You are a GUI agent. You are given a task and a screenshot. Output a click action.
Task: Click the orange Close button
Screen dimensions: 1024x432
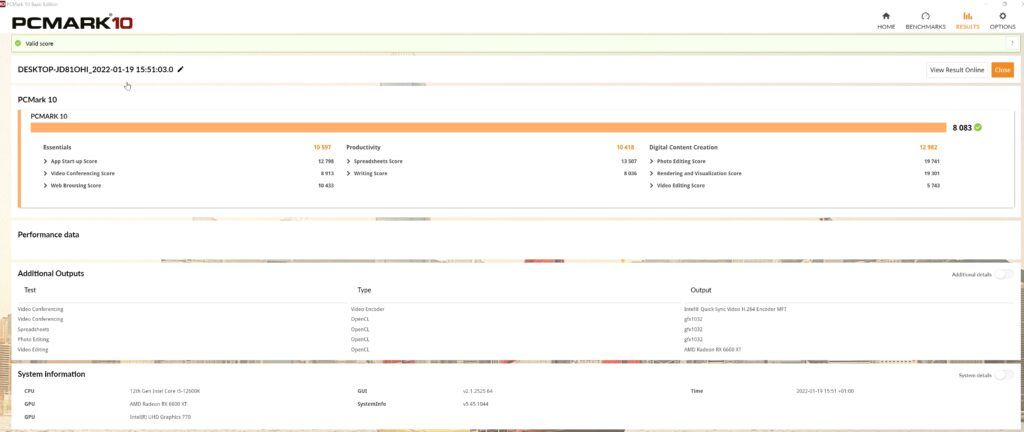[1002, 70]
